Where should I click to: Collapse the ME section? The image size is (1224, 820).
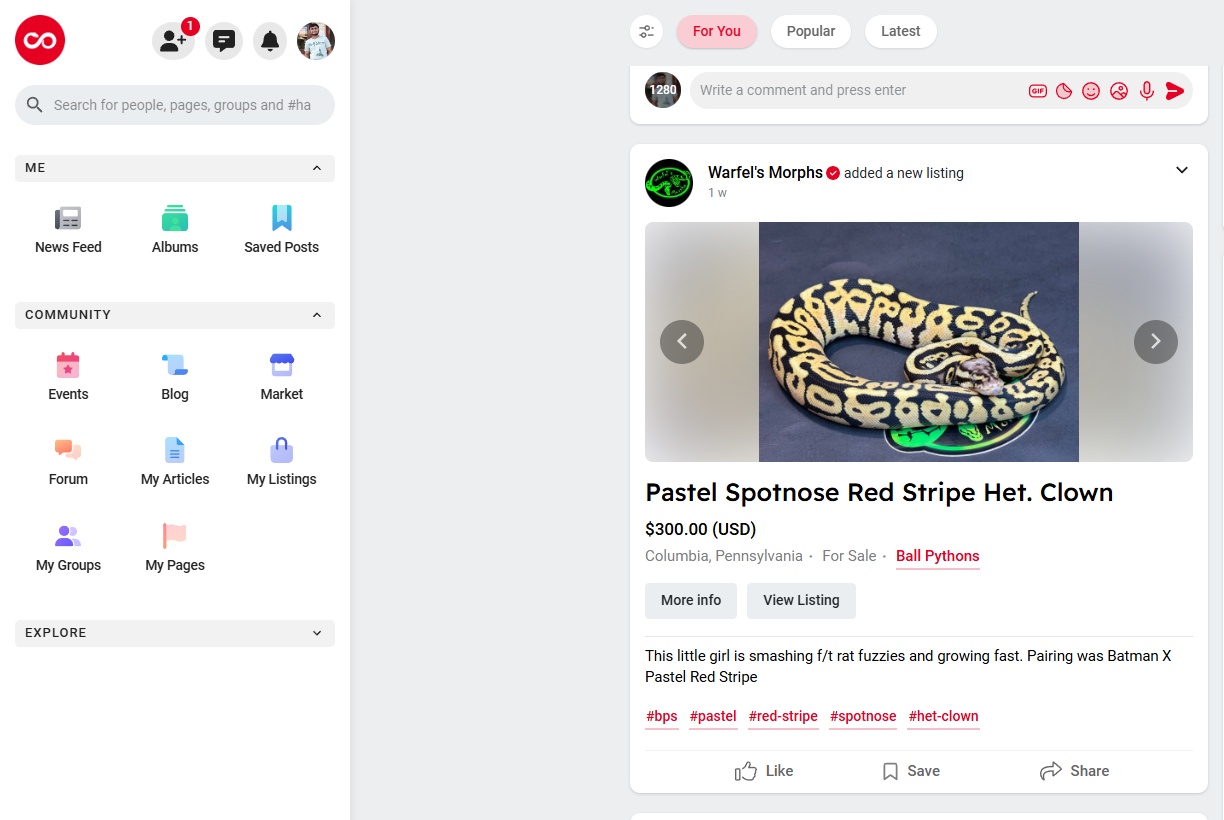pyautogui.click(x=317, y=168)
